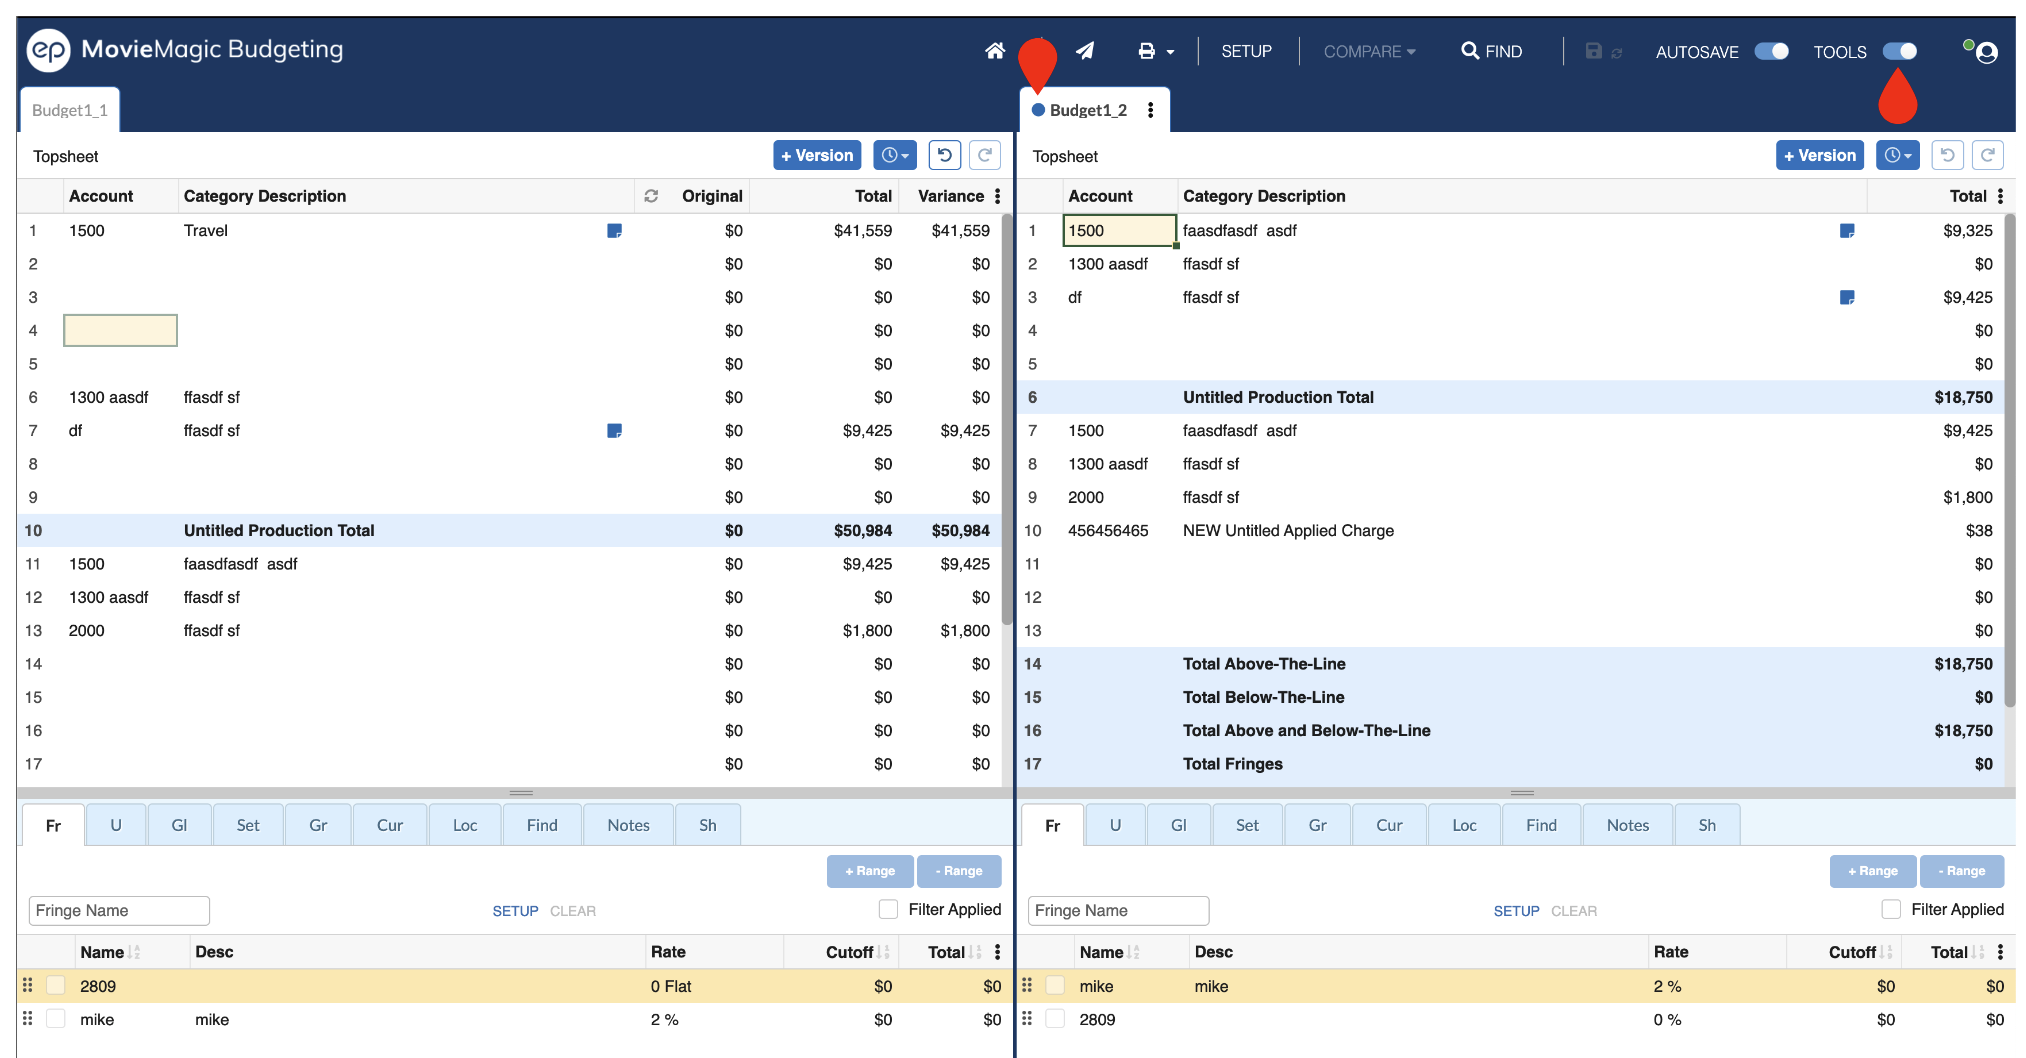Redo in the Budget1_2 pane
2026x1058 pixels.
pyautogui.click(x=1988, y=155)
